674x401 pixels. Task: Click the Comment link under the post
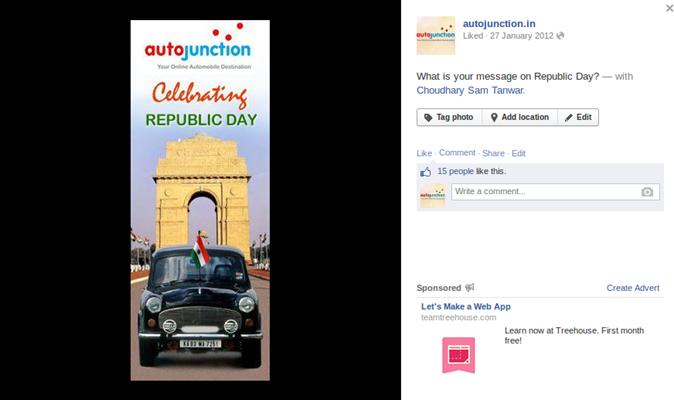coord(457,153)
